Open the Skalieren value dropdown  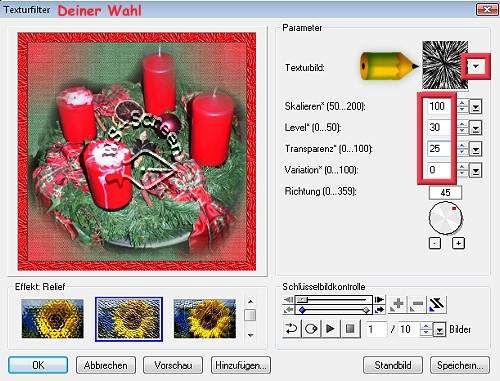tap(476, 107)
